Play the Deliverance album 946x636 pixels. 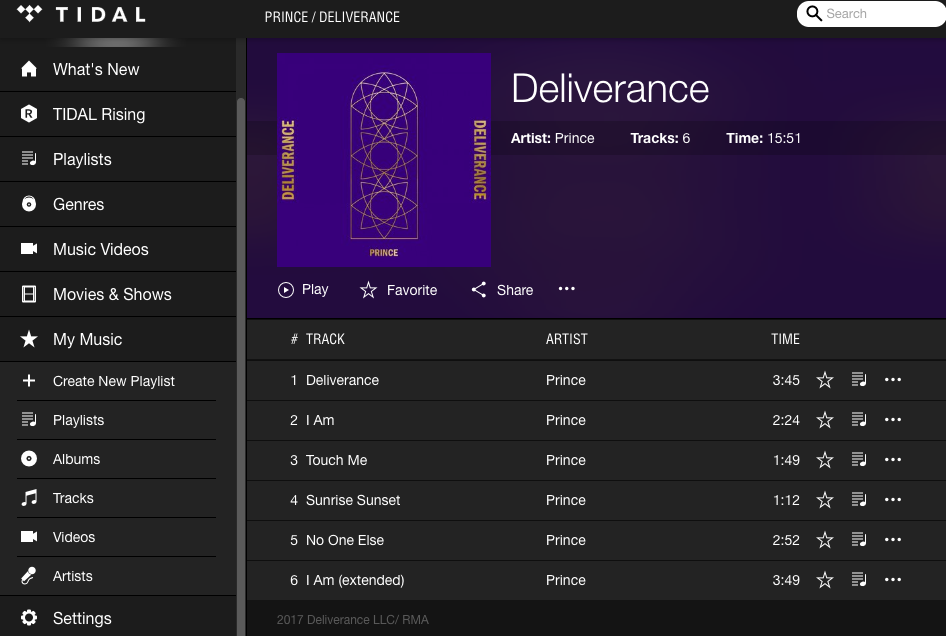click(x=303, y=290)
